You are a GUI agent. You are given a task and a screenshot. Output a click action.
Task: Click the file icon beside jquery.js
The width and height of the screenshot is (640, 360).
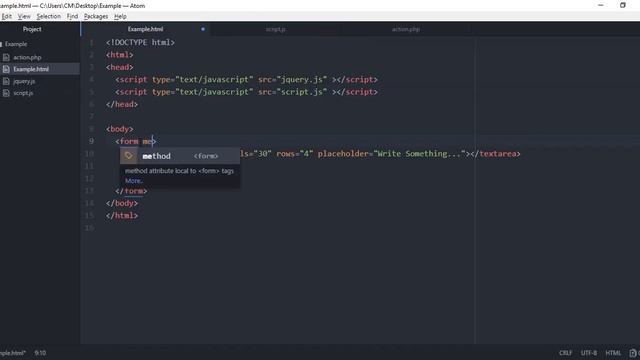click(x=6, y=81)
